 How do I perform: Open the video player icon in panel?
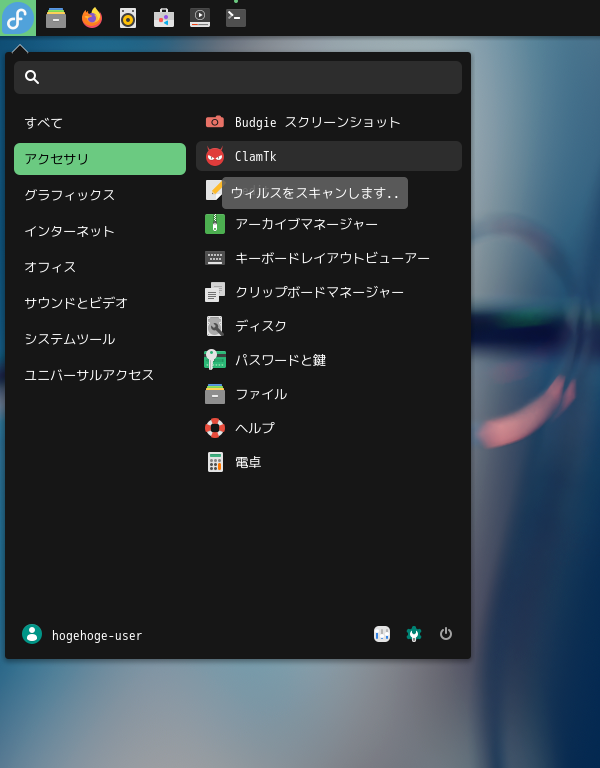click(x=200, y=18)
